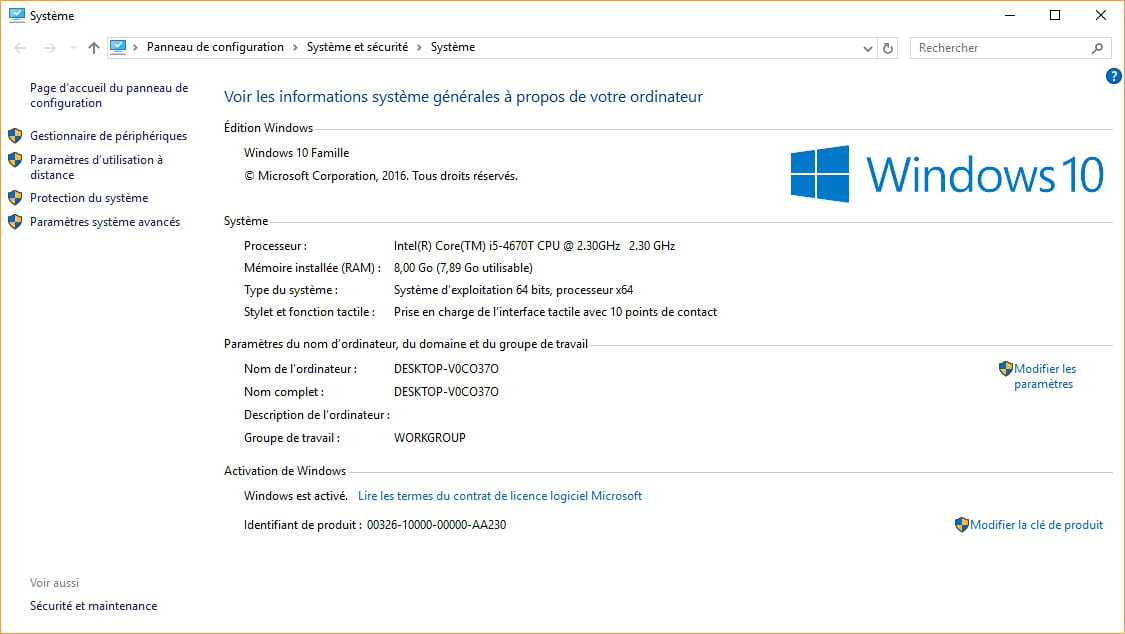The width and height of the screenshot is (1125, 634).
Task: Click shield icon next to Modifier la clé de produit
Action: [962, 525]
